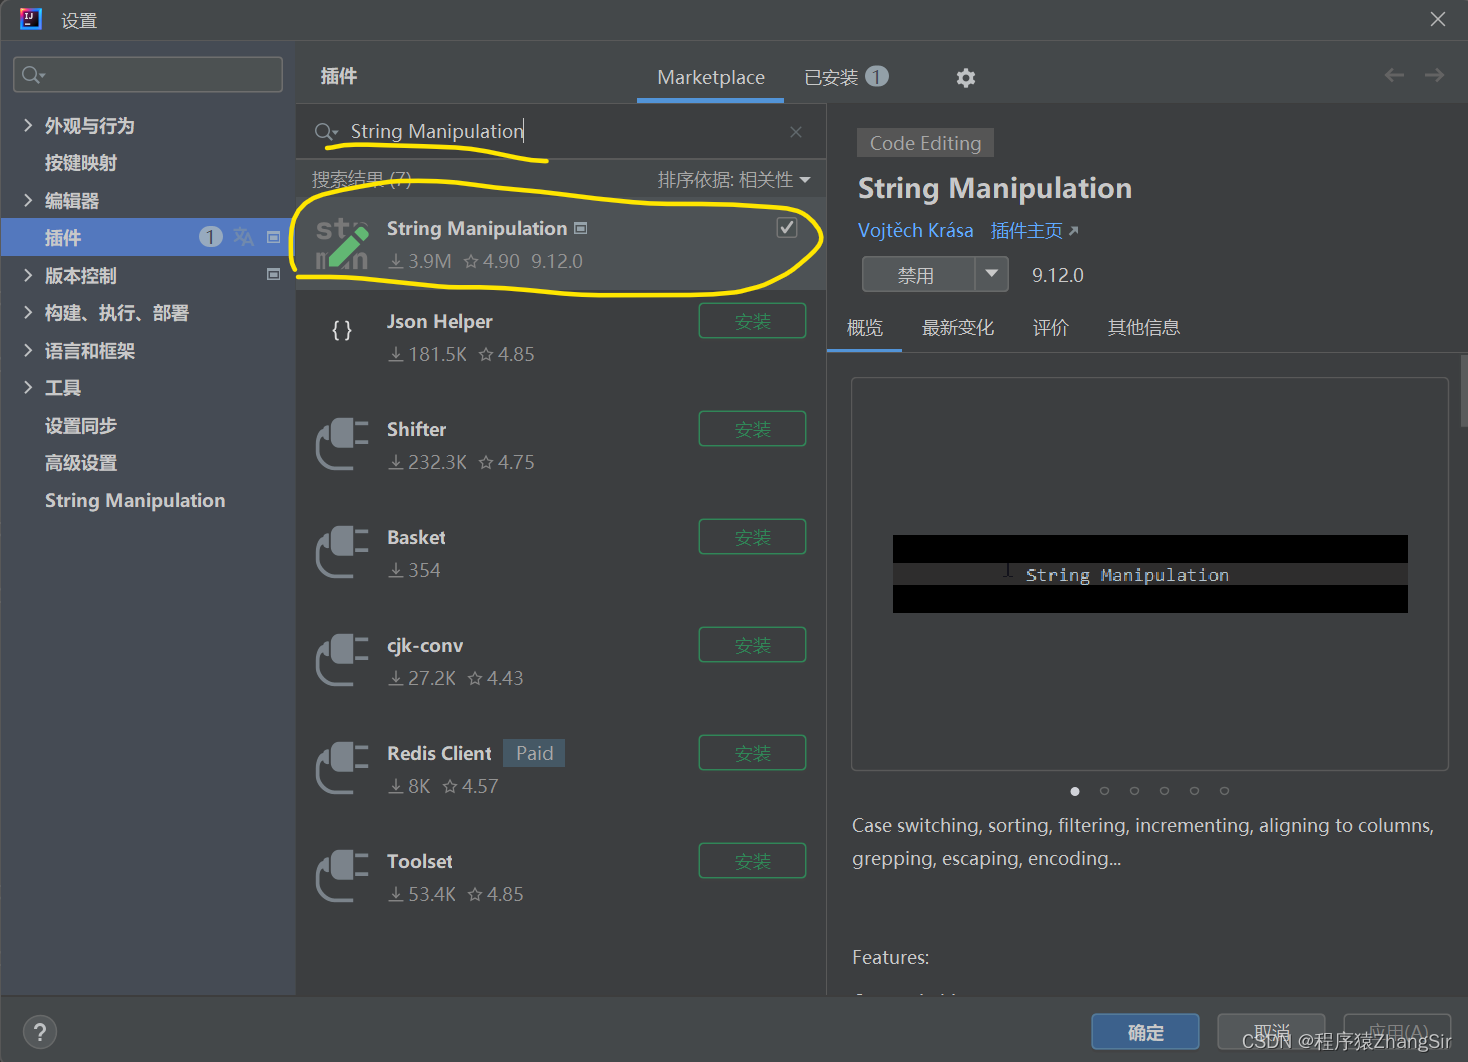Click the cjk-conv plugin plug icon
Screen dimensions: 1468x1062
pyautogui.click(x=342, y=660)
